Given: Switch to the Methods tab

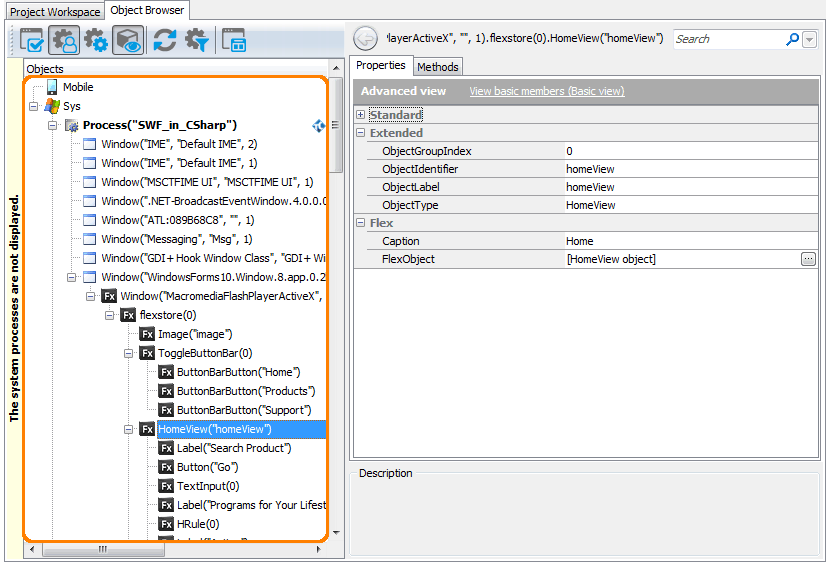Looking at the screenshot, I should 438,67.
